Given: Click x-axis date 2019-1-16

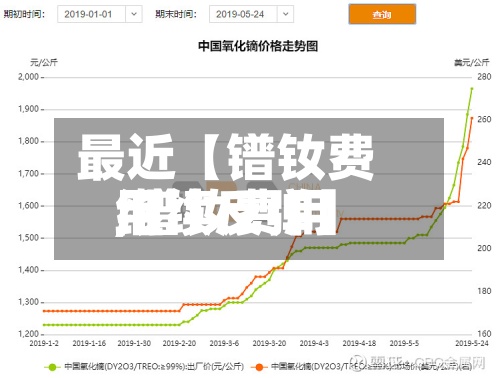Looking at the screenshot, I should [x=89, y=343].
